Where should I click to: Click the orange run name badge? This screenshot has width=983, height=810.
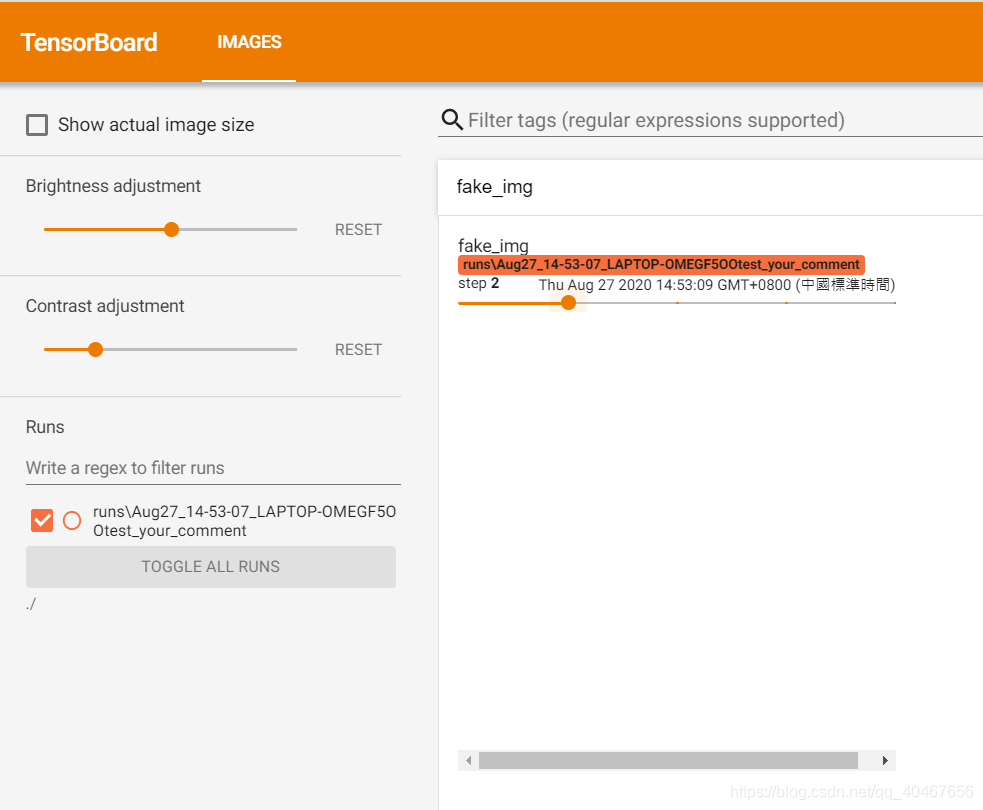(661, 265)
